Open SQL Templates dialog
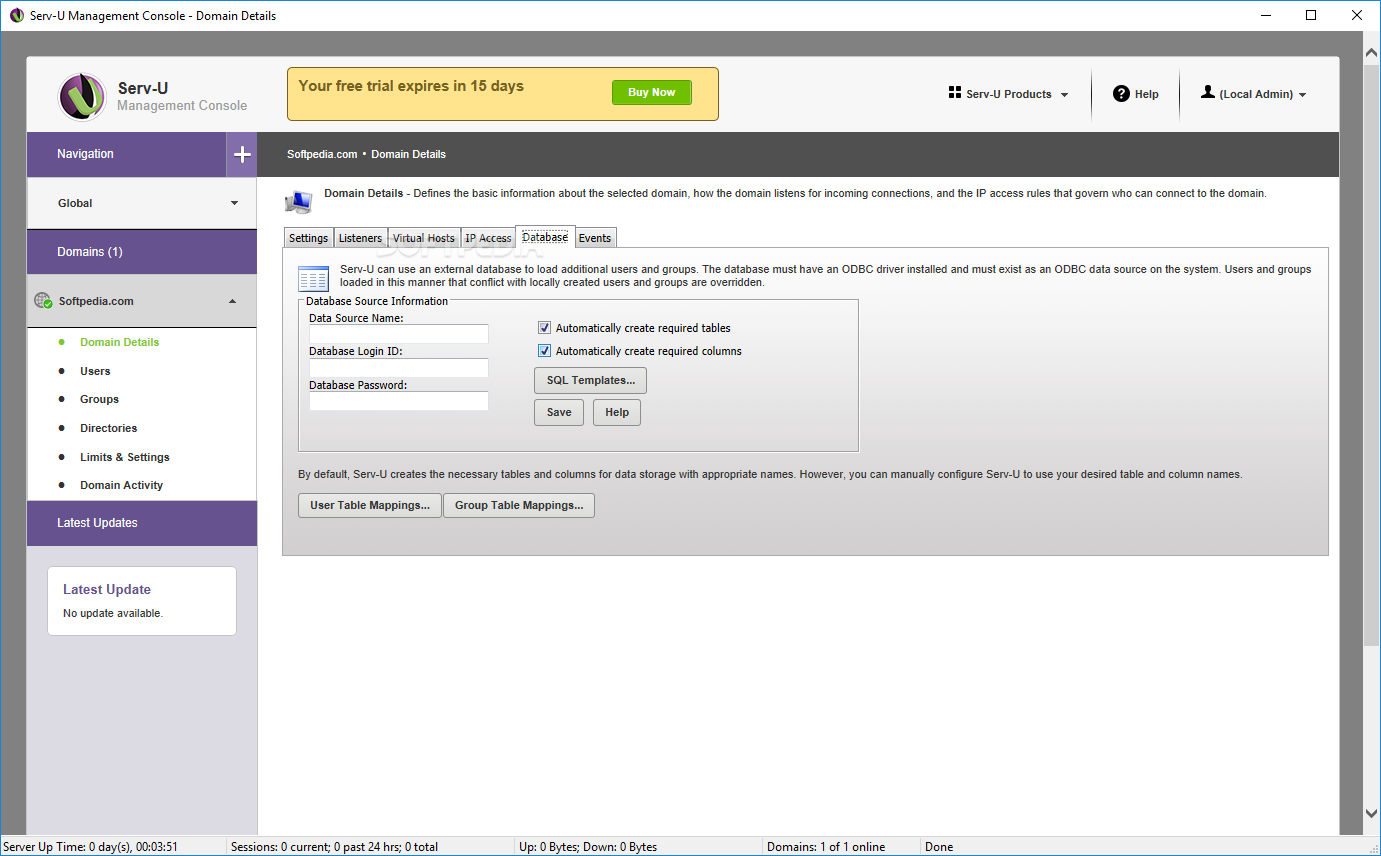Screen dimensions: 1381x856 point(591,380)
